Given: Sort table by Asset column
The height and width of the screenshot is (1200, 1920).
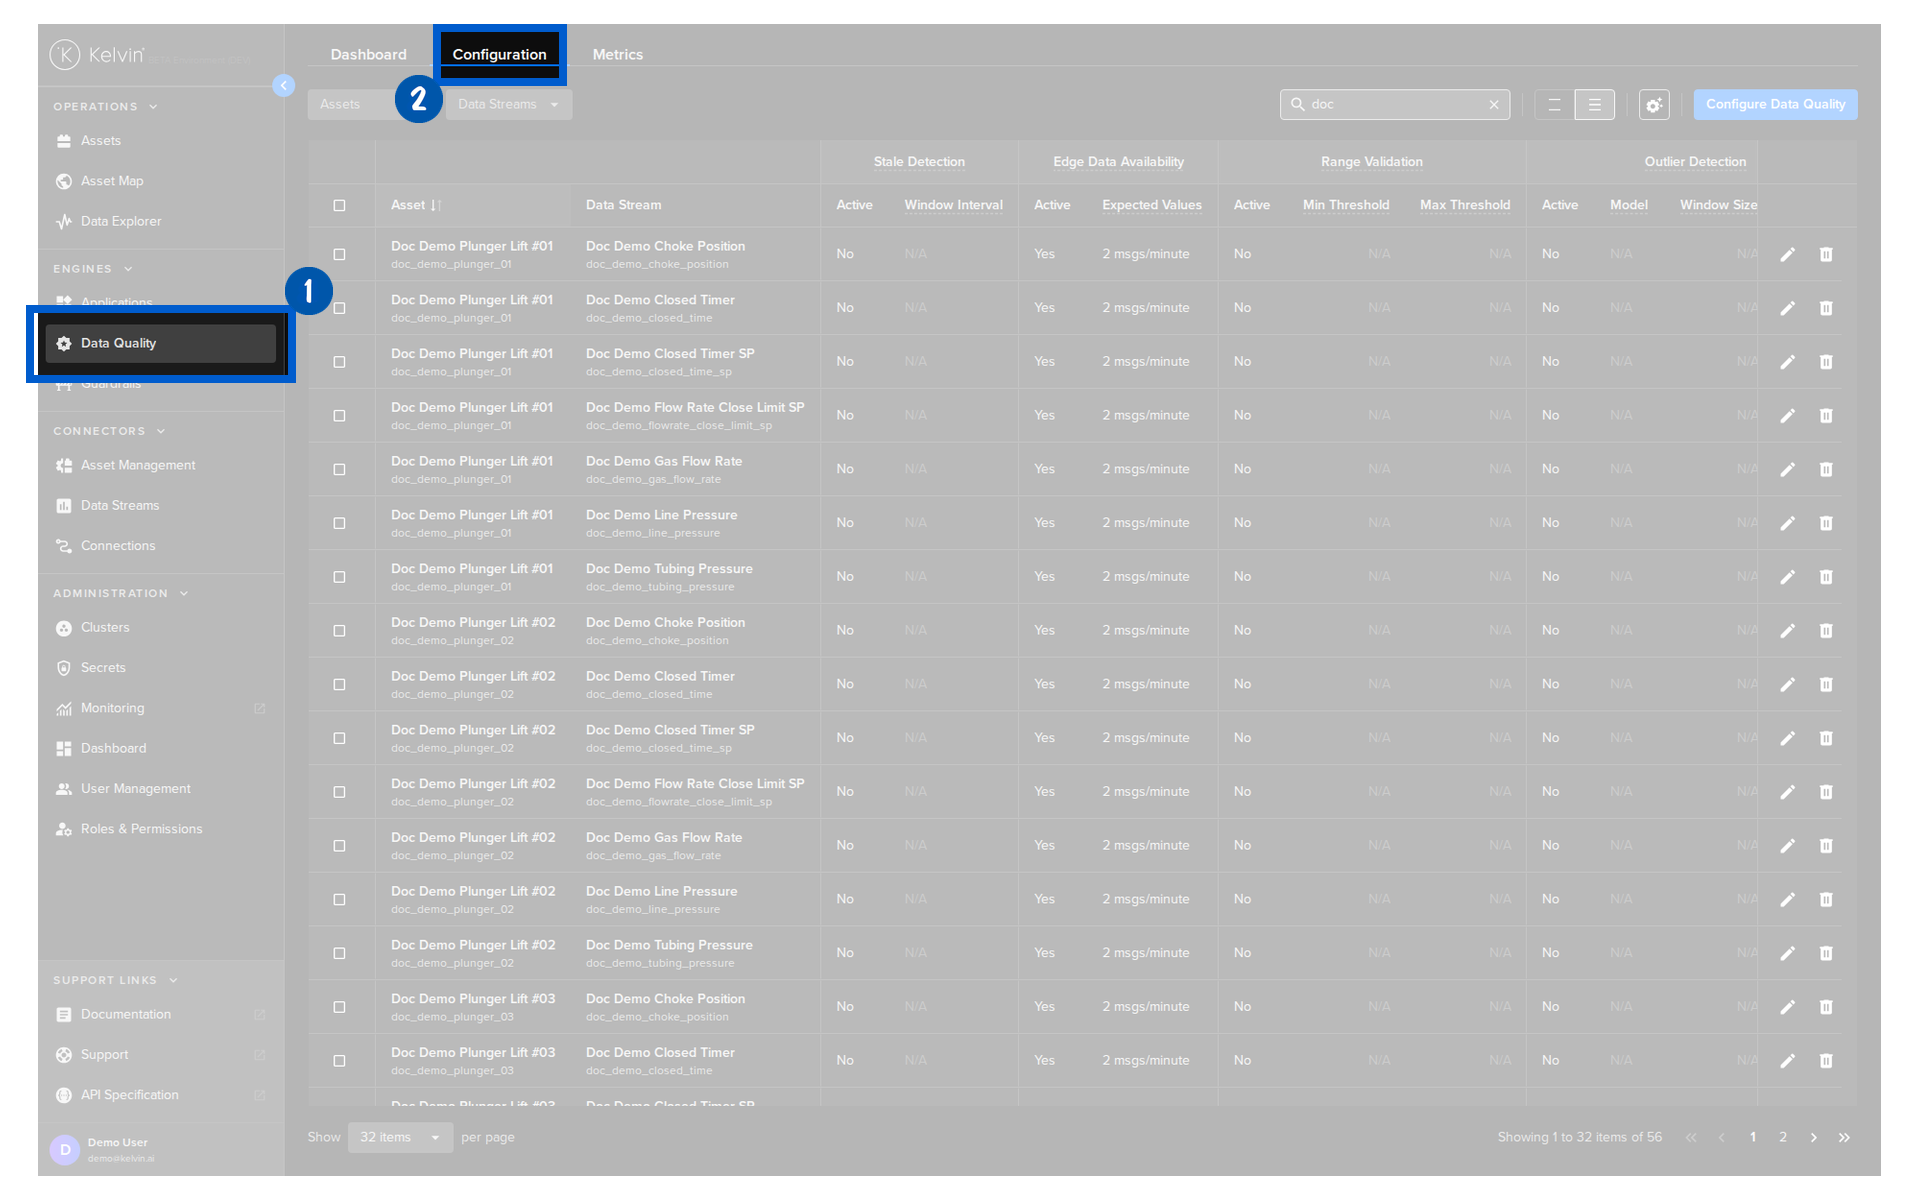Looking at the screenshot, I should (x=415, y=205).
